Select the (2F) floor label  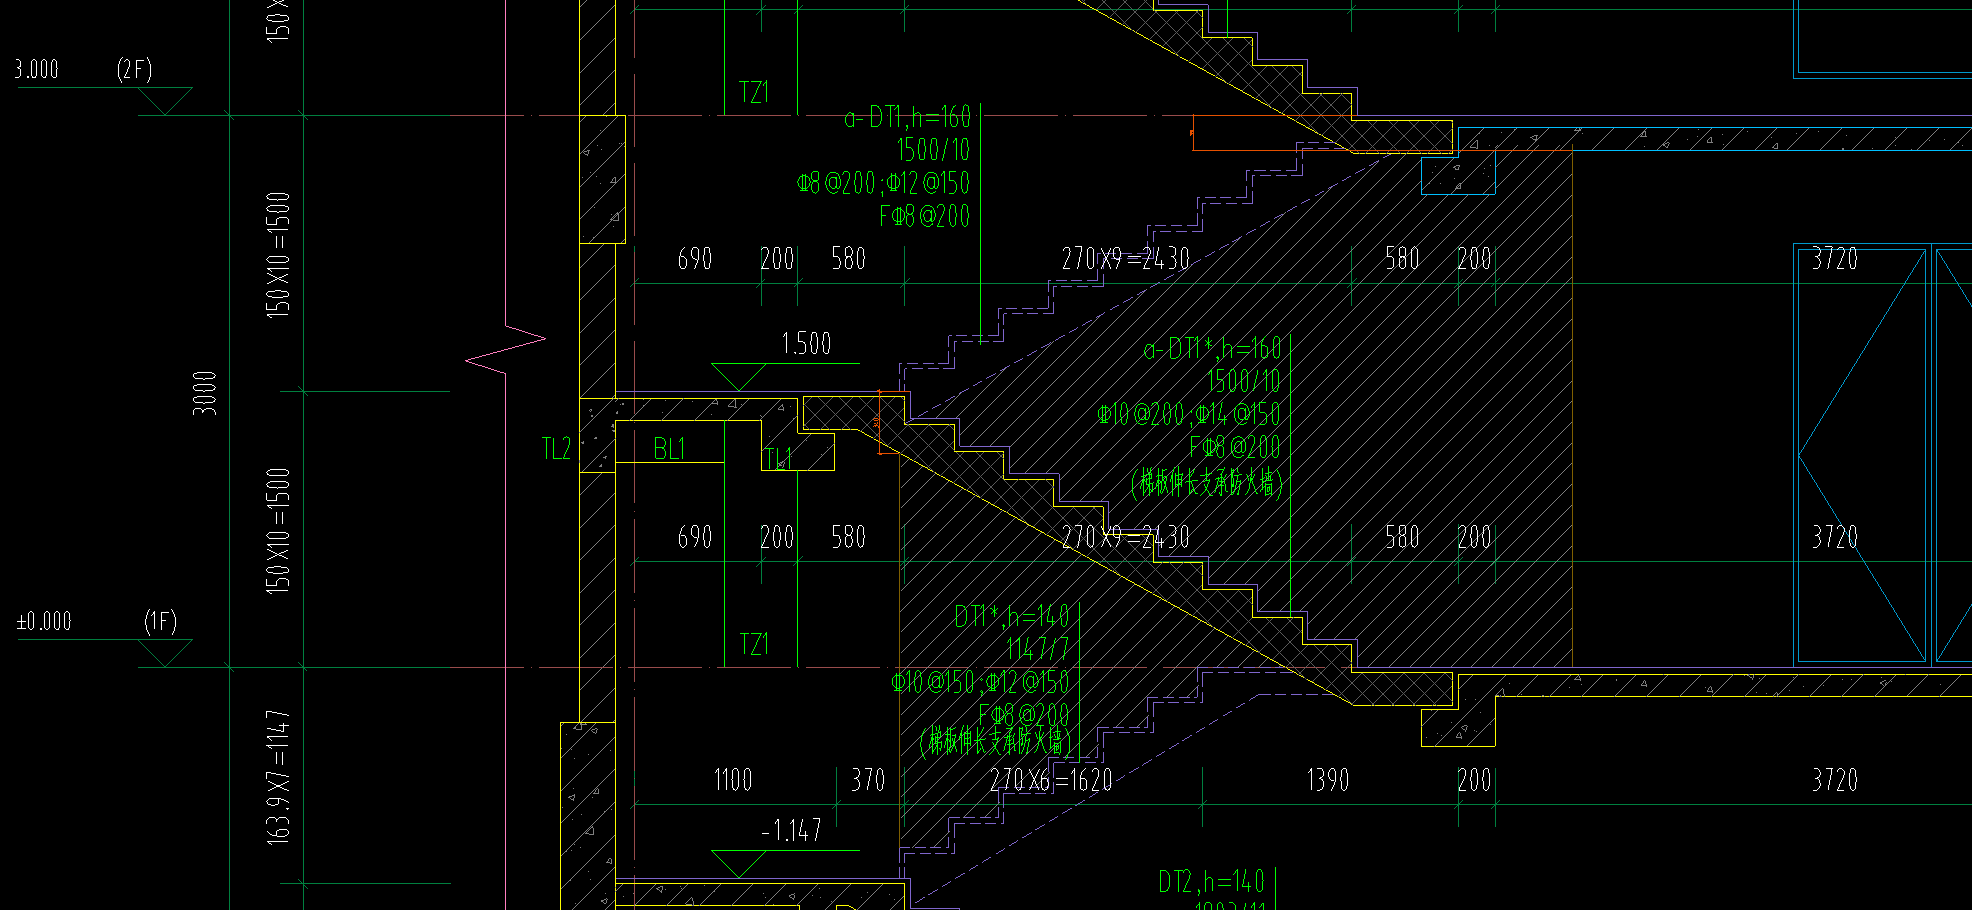[134, 70]
